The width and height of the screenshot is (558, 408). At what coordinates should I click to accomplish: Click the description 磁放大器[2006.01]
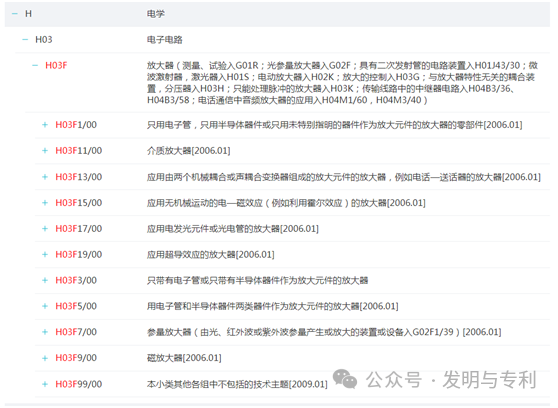point(184,358)
